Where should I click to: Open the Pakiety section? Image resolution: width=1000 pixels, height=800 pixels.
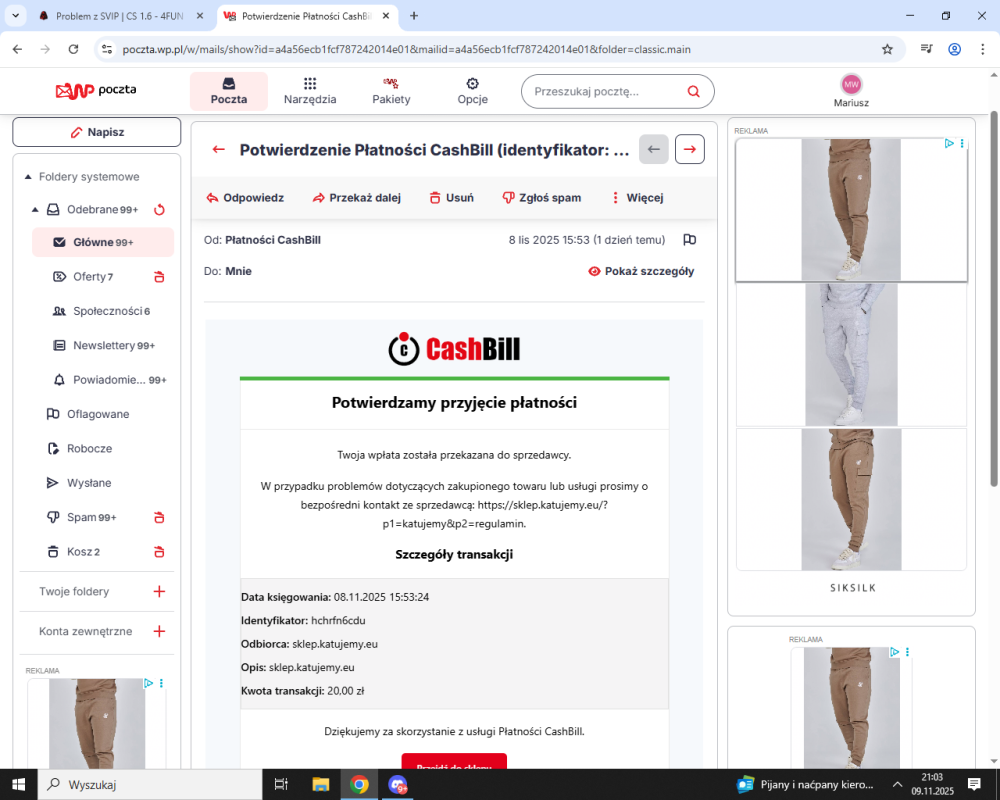tap(391, 91)
